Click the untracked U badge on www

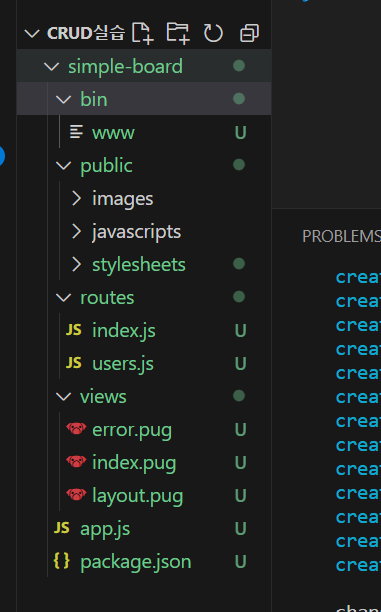[240, 133]
